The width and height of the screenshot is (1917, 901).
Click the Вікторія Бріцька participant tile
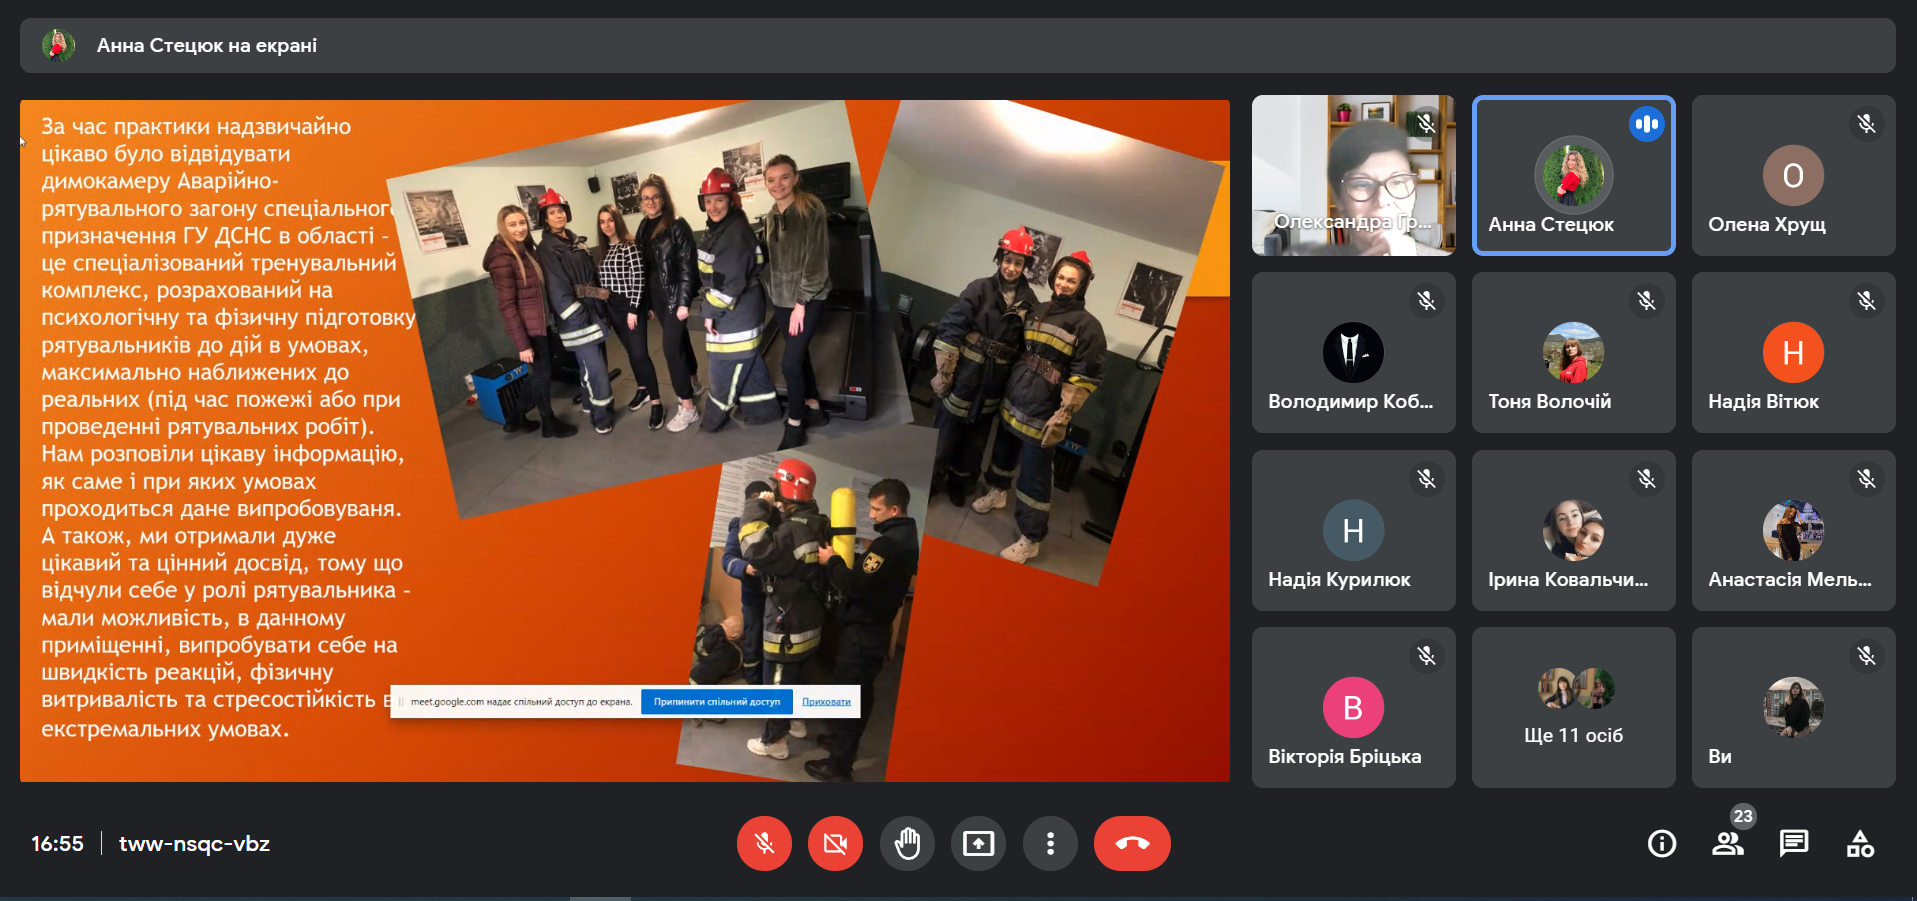tap(1353, 707)
